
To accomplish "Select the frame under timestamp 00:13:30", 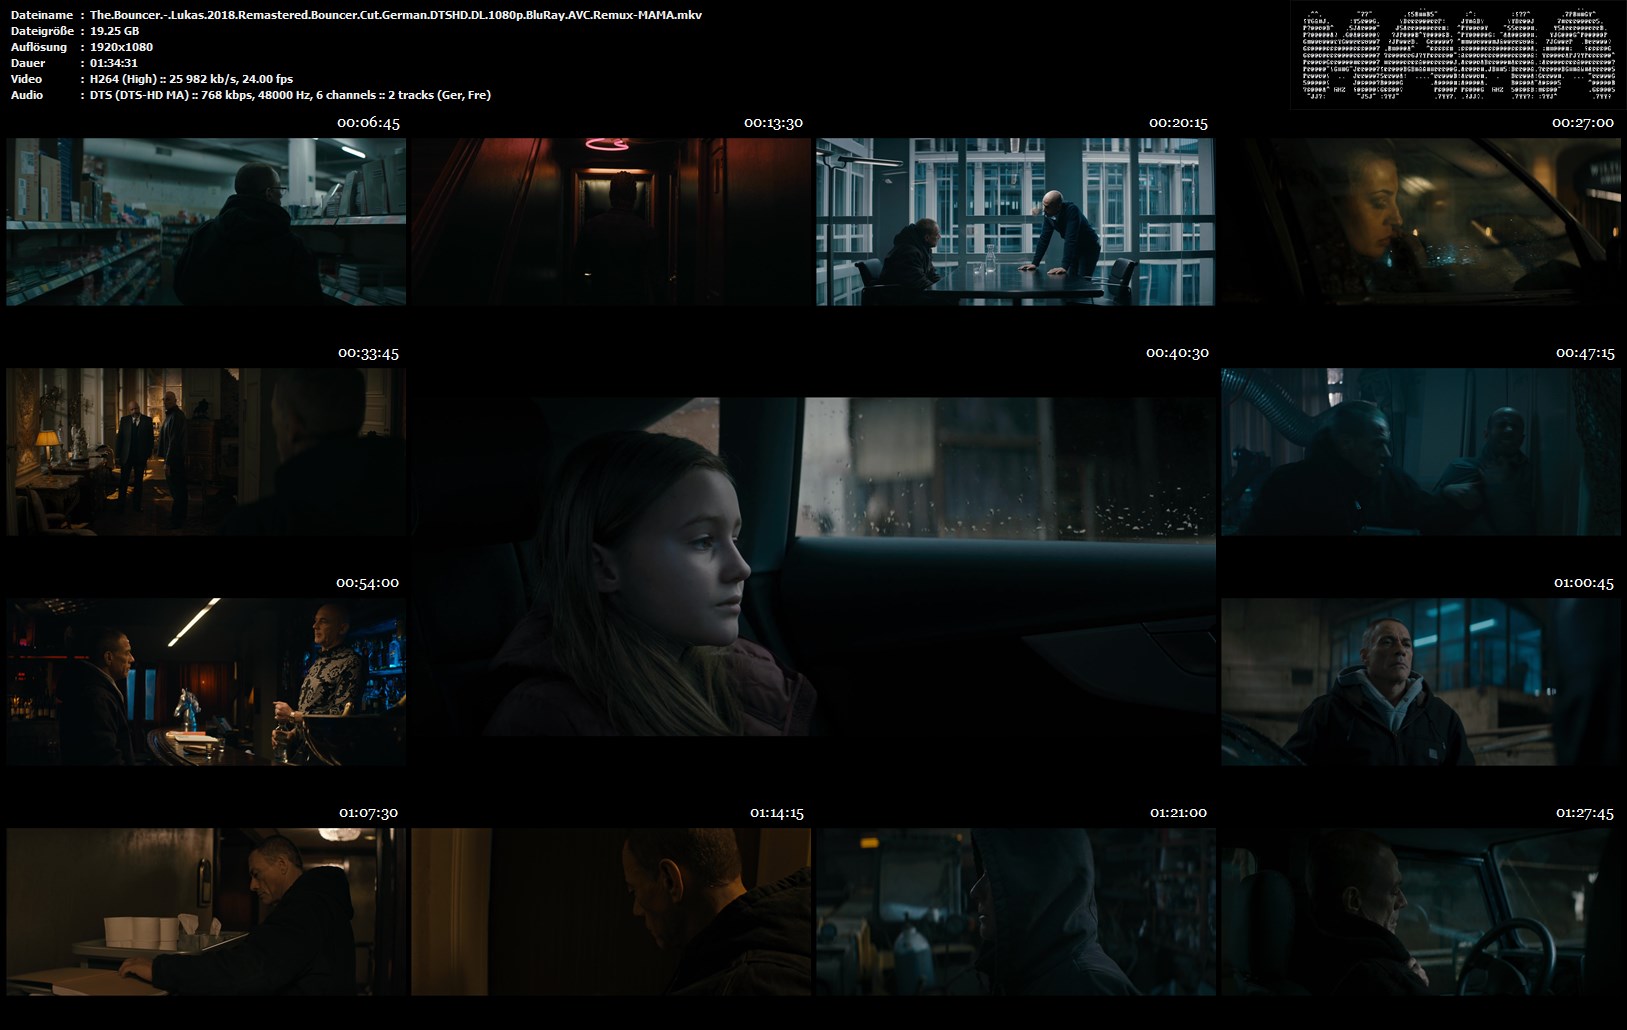I will [x=611, y=222].
